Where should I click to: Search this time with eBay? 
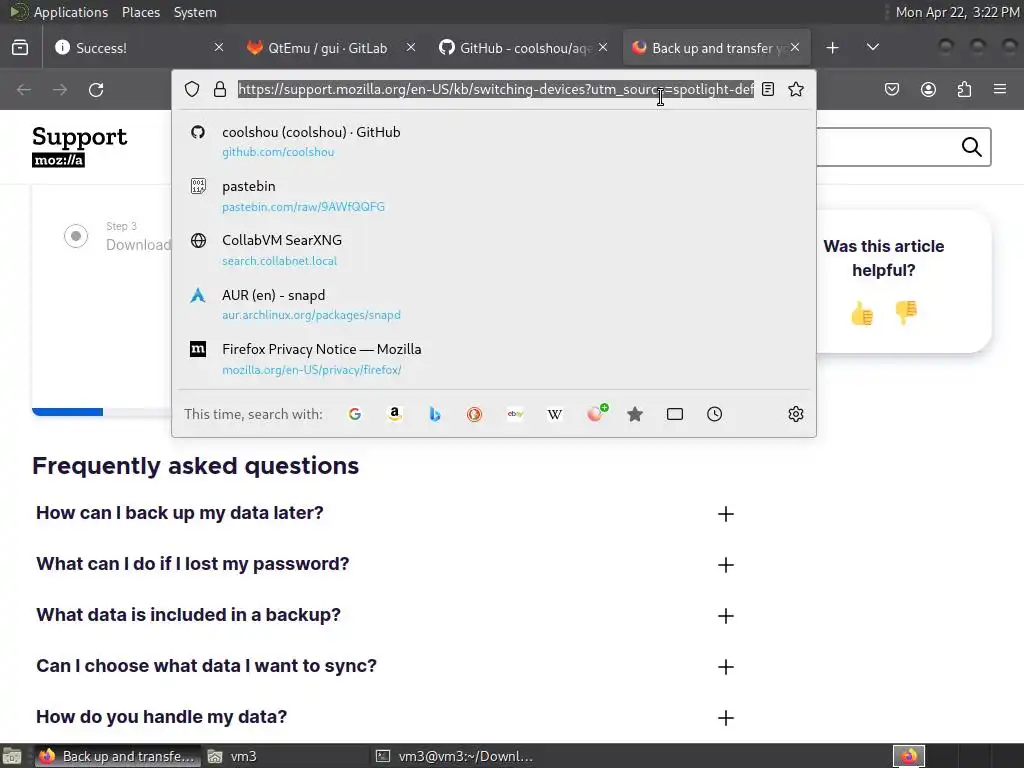pyautogui.click(x=515, y=414)
